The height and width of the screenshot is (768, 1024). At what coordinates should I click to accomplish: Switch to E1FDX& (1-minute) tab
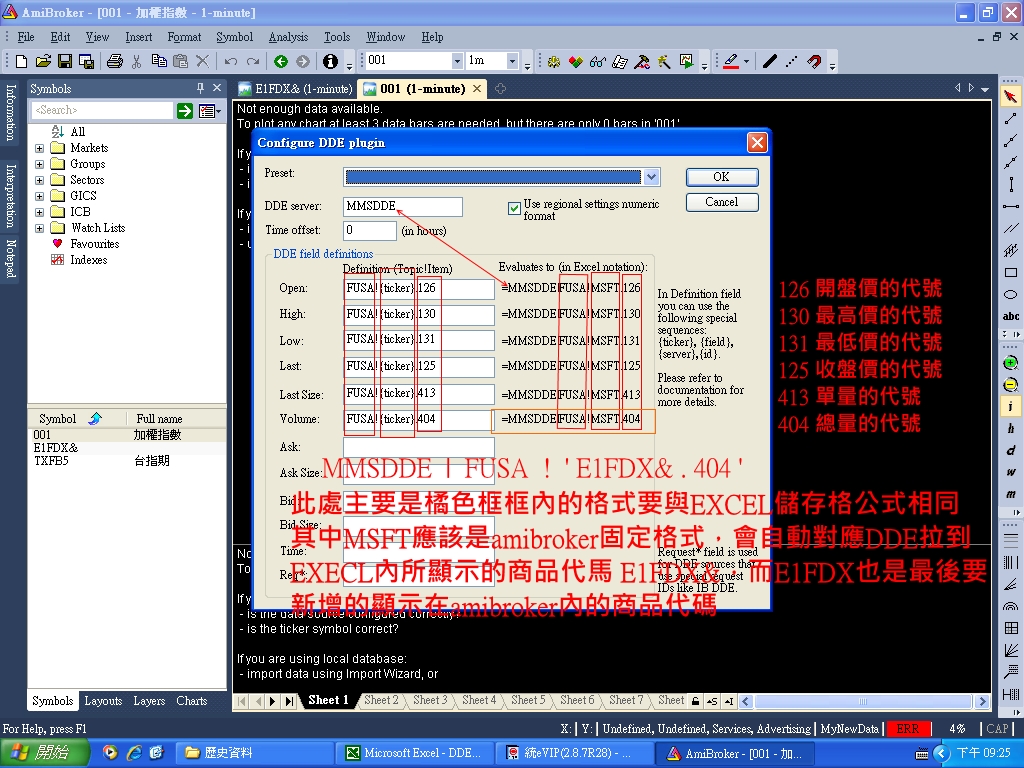(x=296, y=89)
